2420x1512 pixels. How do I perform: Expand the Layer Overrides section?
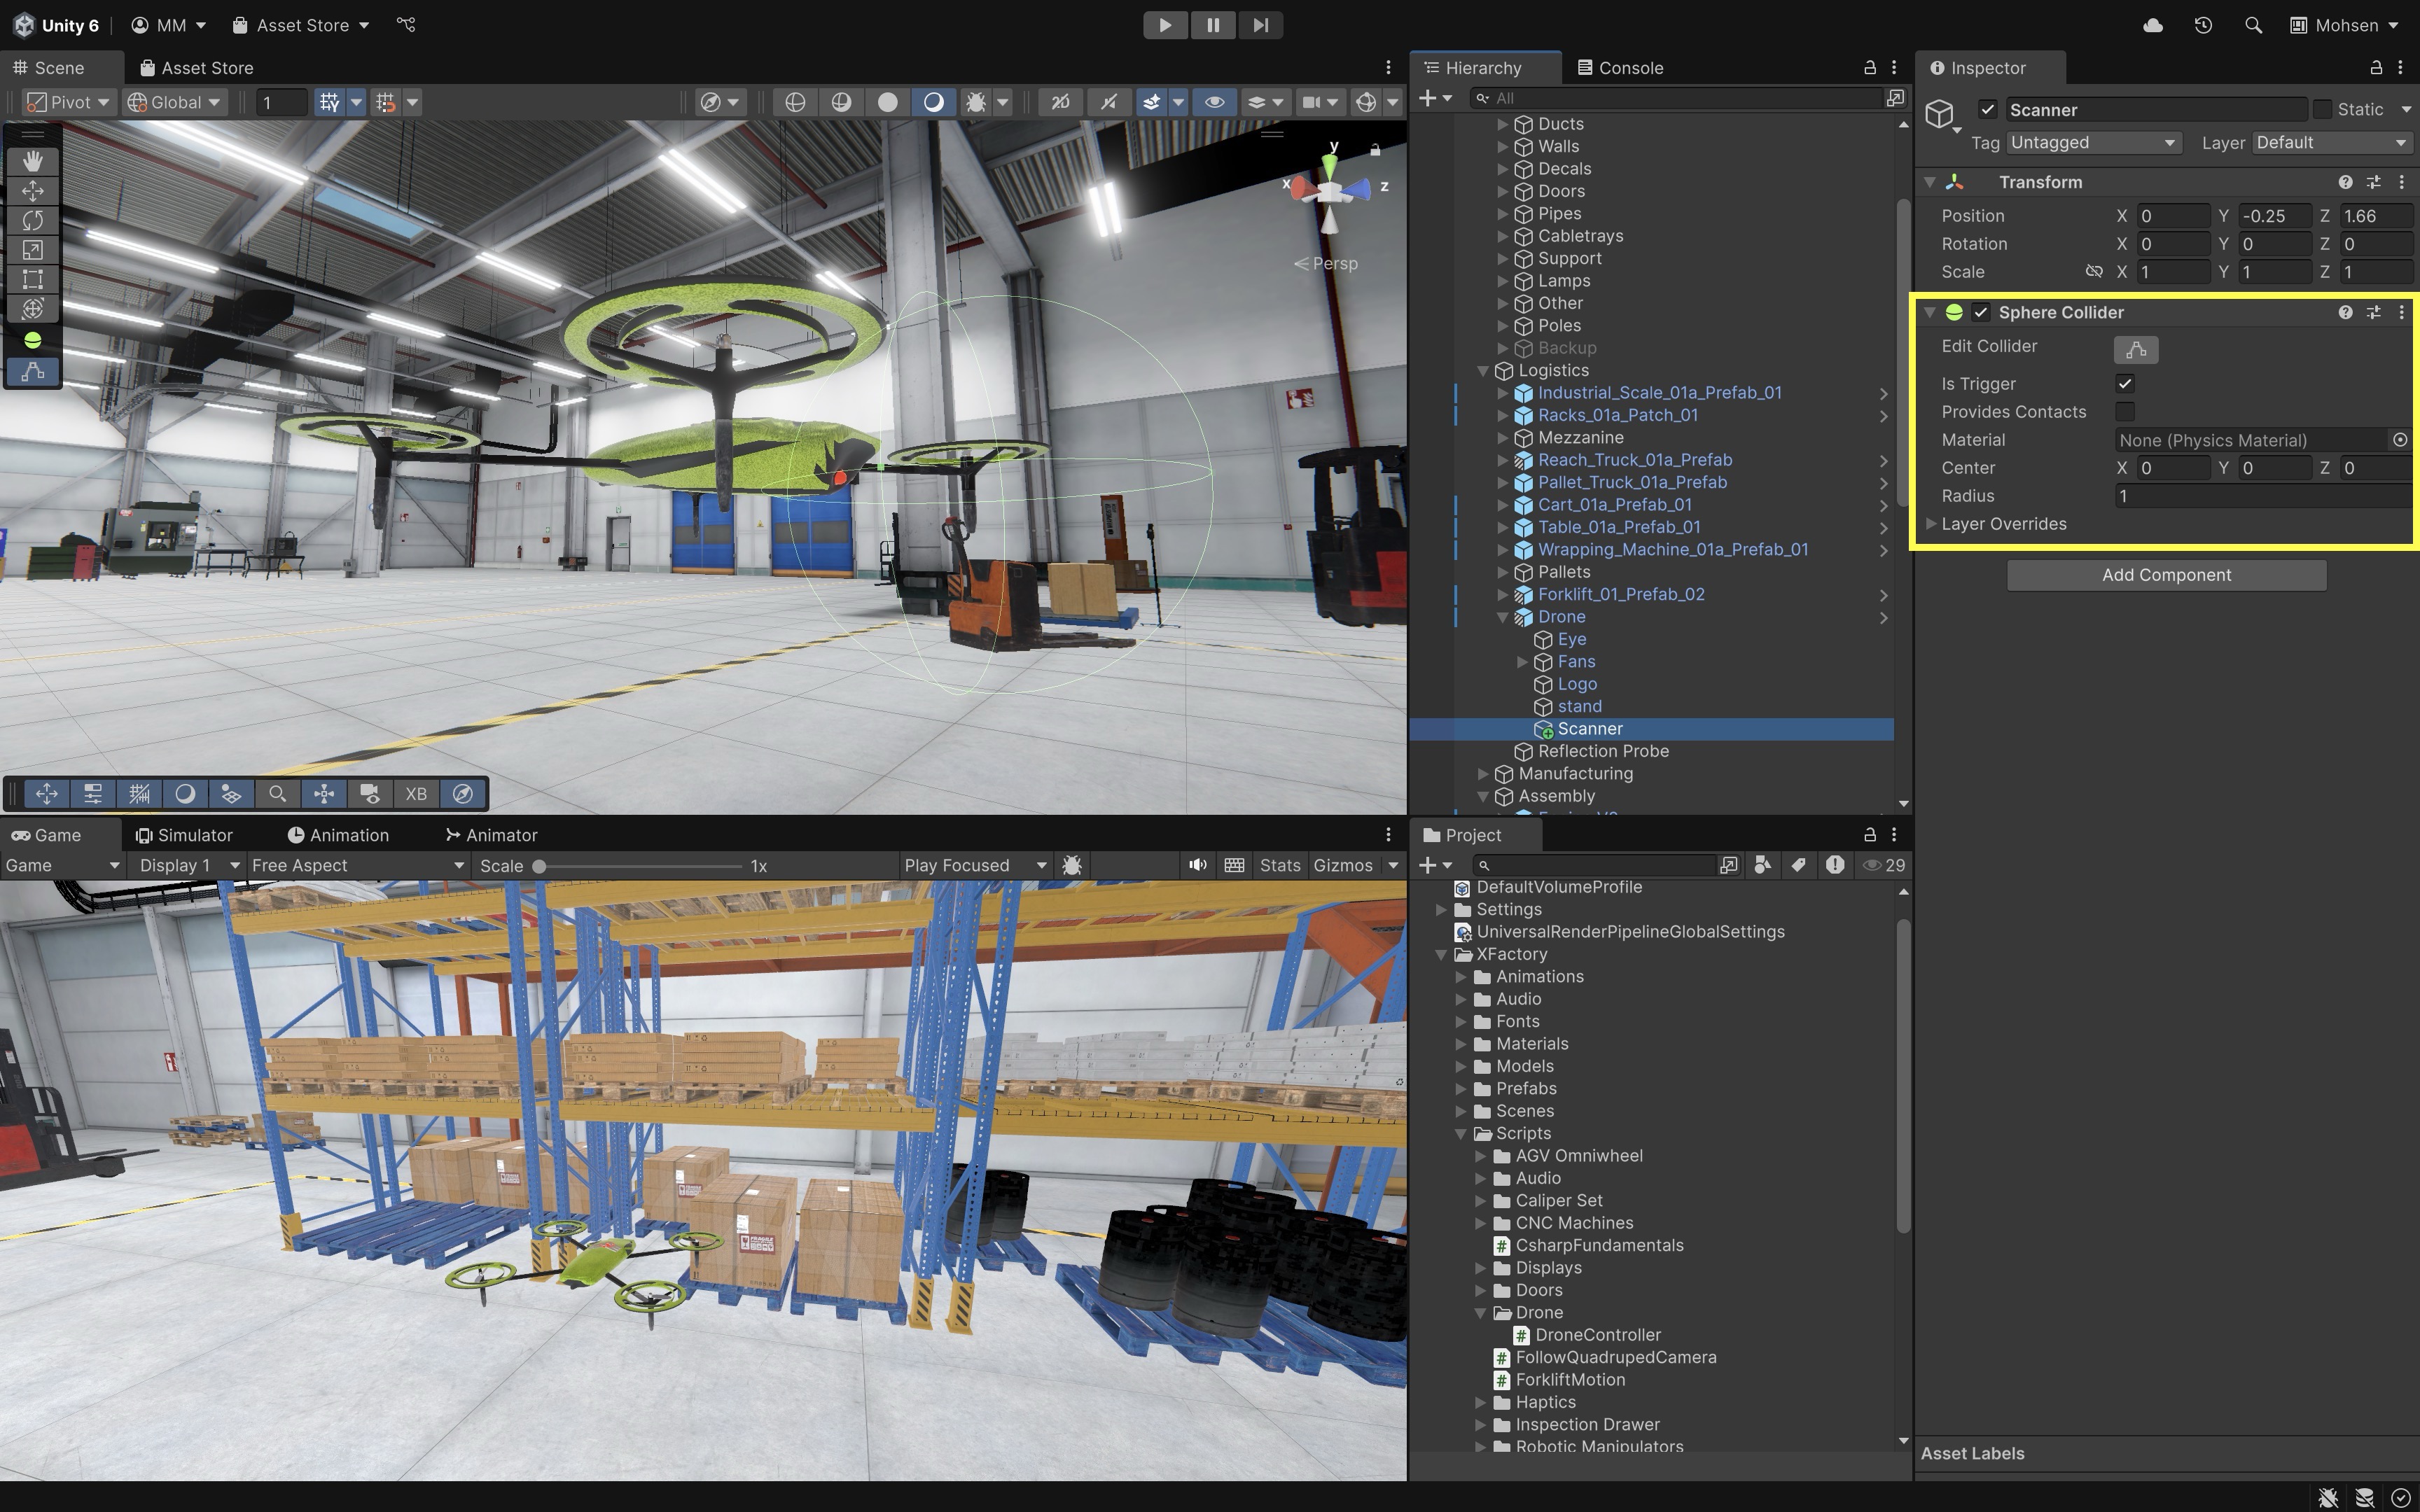(x=1931, y=524)
